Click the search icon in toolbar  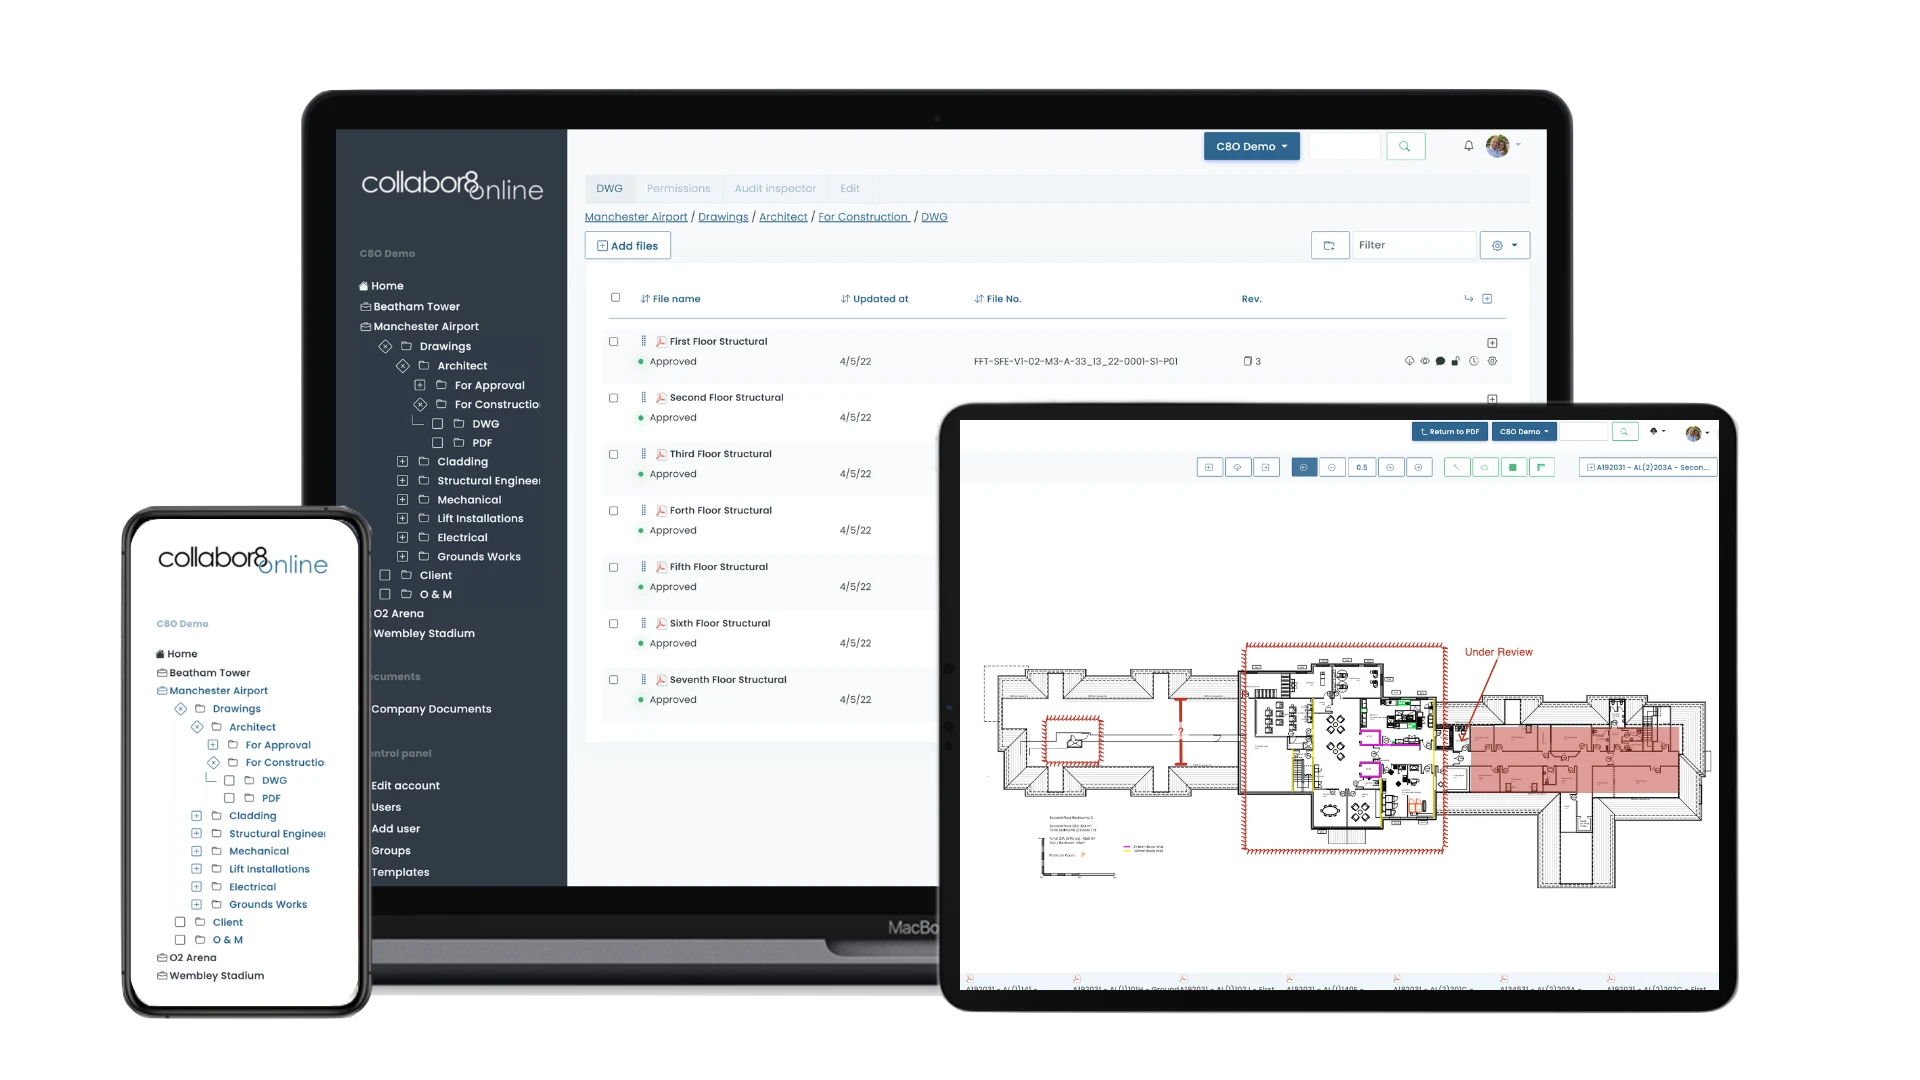[x=1404, y=146]
